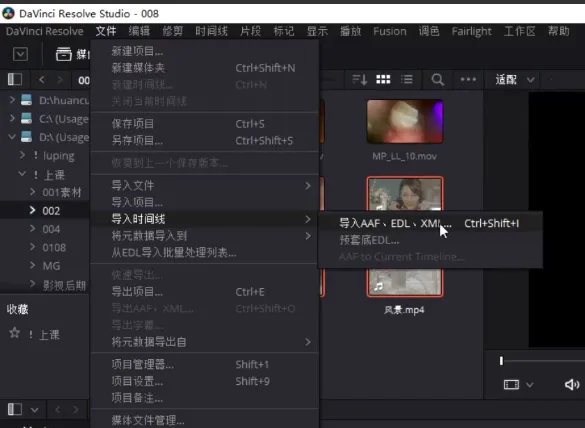Expand the luping folder
The width and height of the screenshot is (585, 428).
coord(22,155)
